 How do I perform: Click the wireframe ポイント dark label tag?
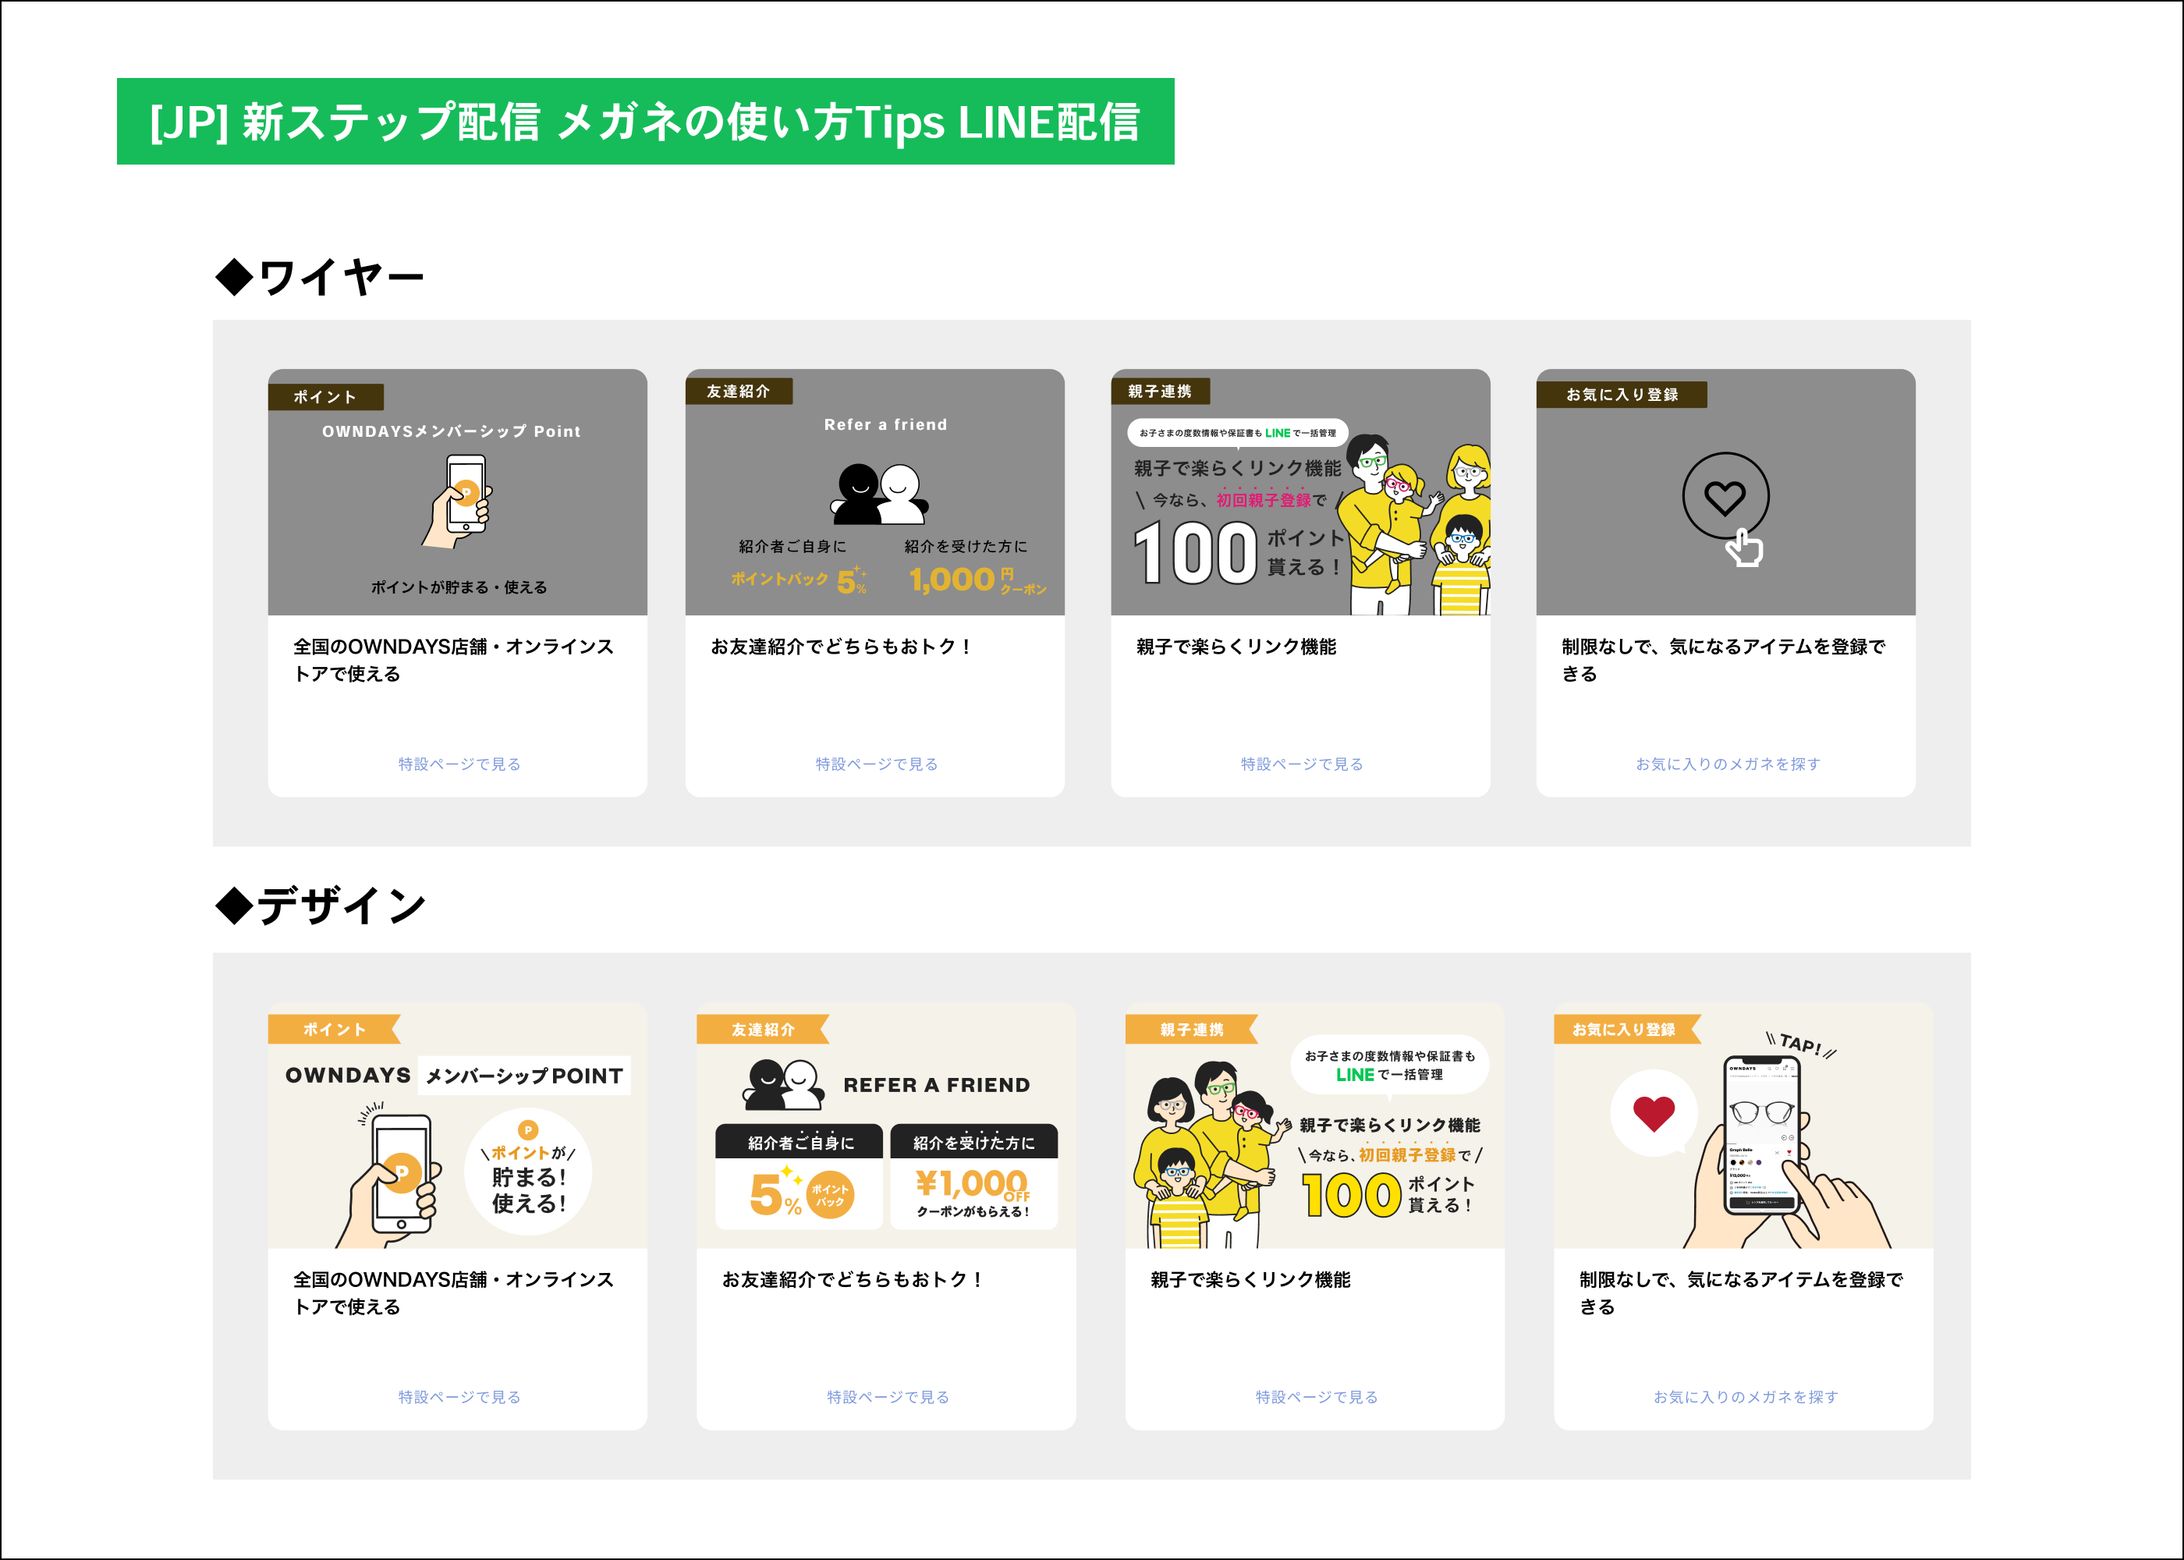(x=326, y=397)
